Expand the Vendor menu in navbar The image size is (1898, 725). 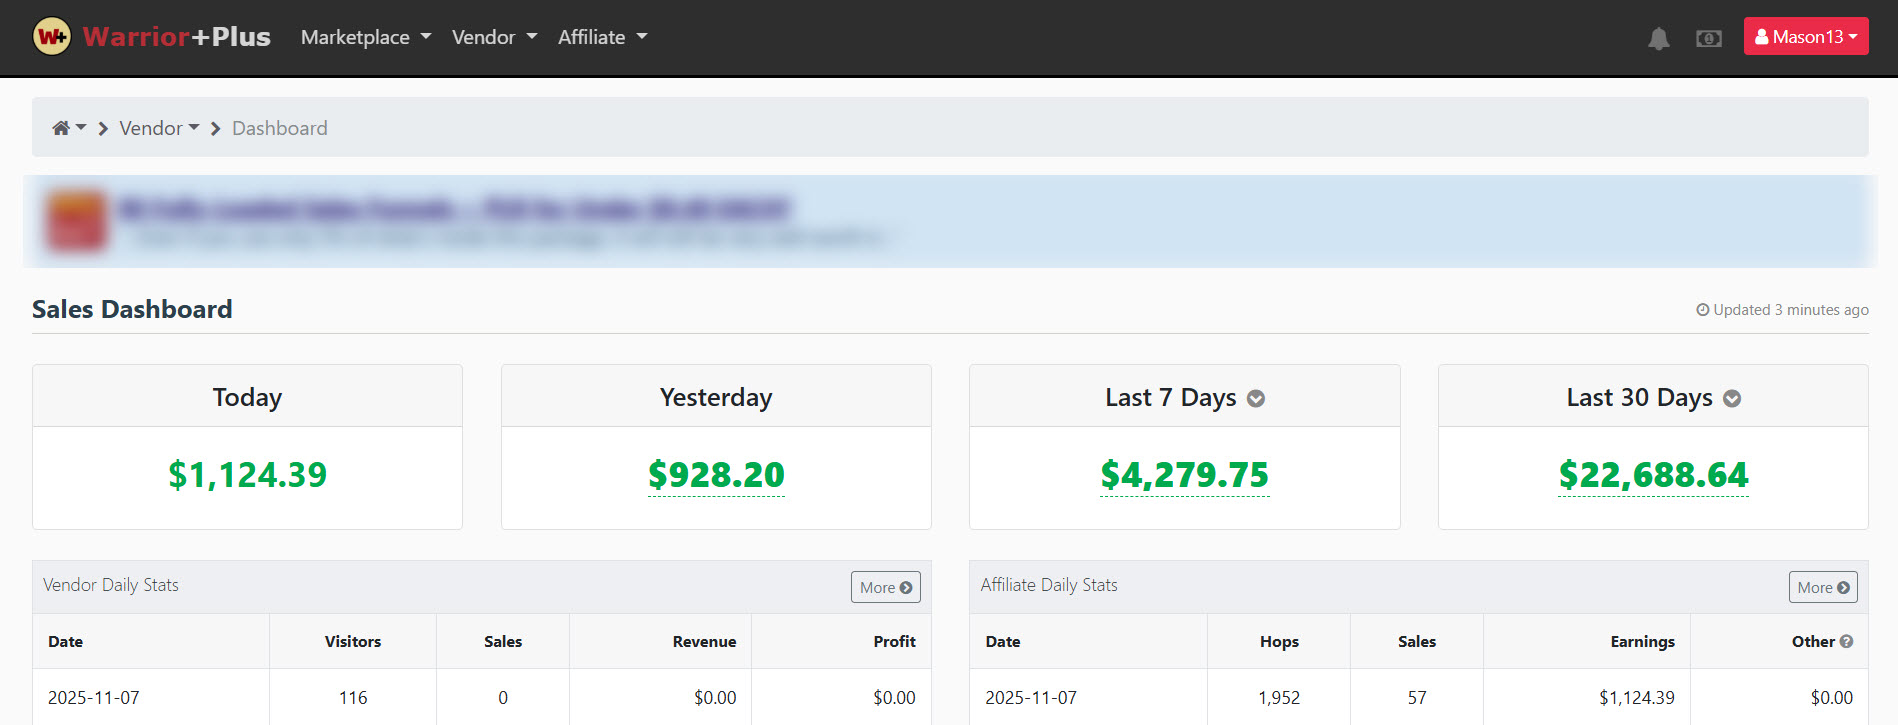pyautogui.click(x=494, y=37)
